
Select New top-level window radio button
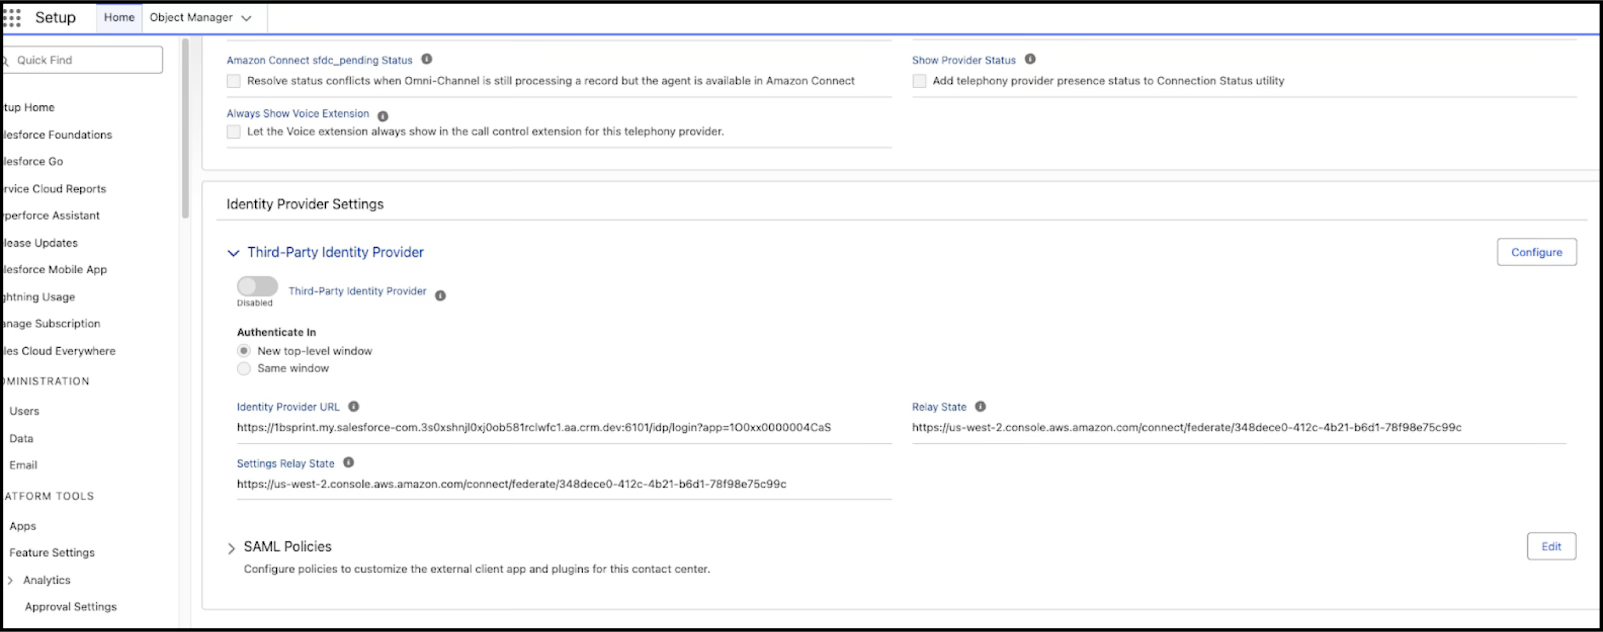point(244,351)
